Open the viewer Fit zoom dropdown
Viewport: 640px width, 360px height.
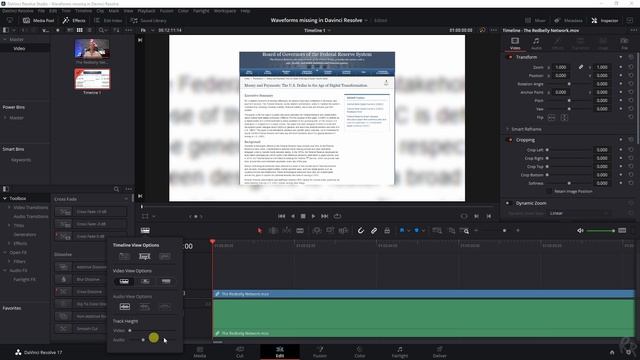point(147,31)
